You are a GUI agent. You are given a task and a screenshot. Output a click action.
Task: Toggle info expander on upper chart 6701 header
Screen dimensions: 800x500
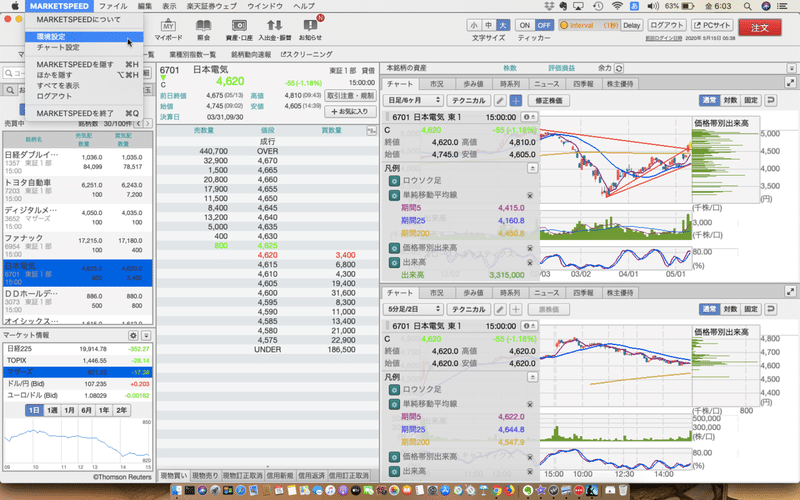(x=529, y=117)
